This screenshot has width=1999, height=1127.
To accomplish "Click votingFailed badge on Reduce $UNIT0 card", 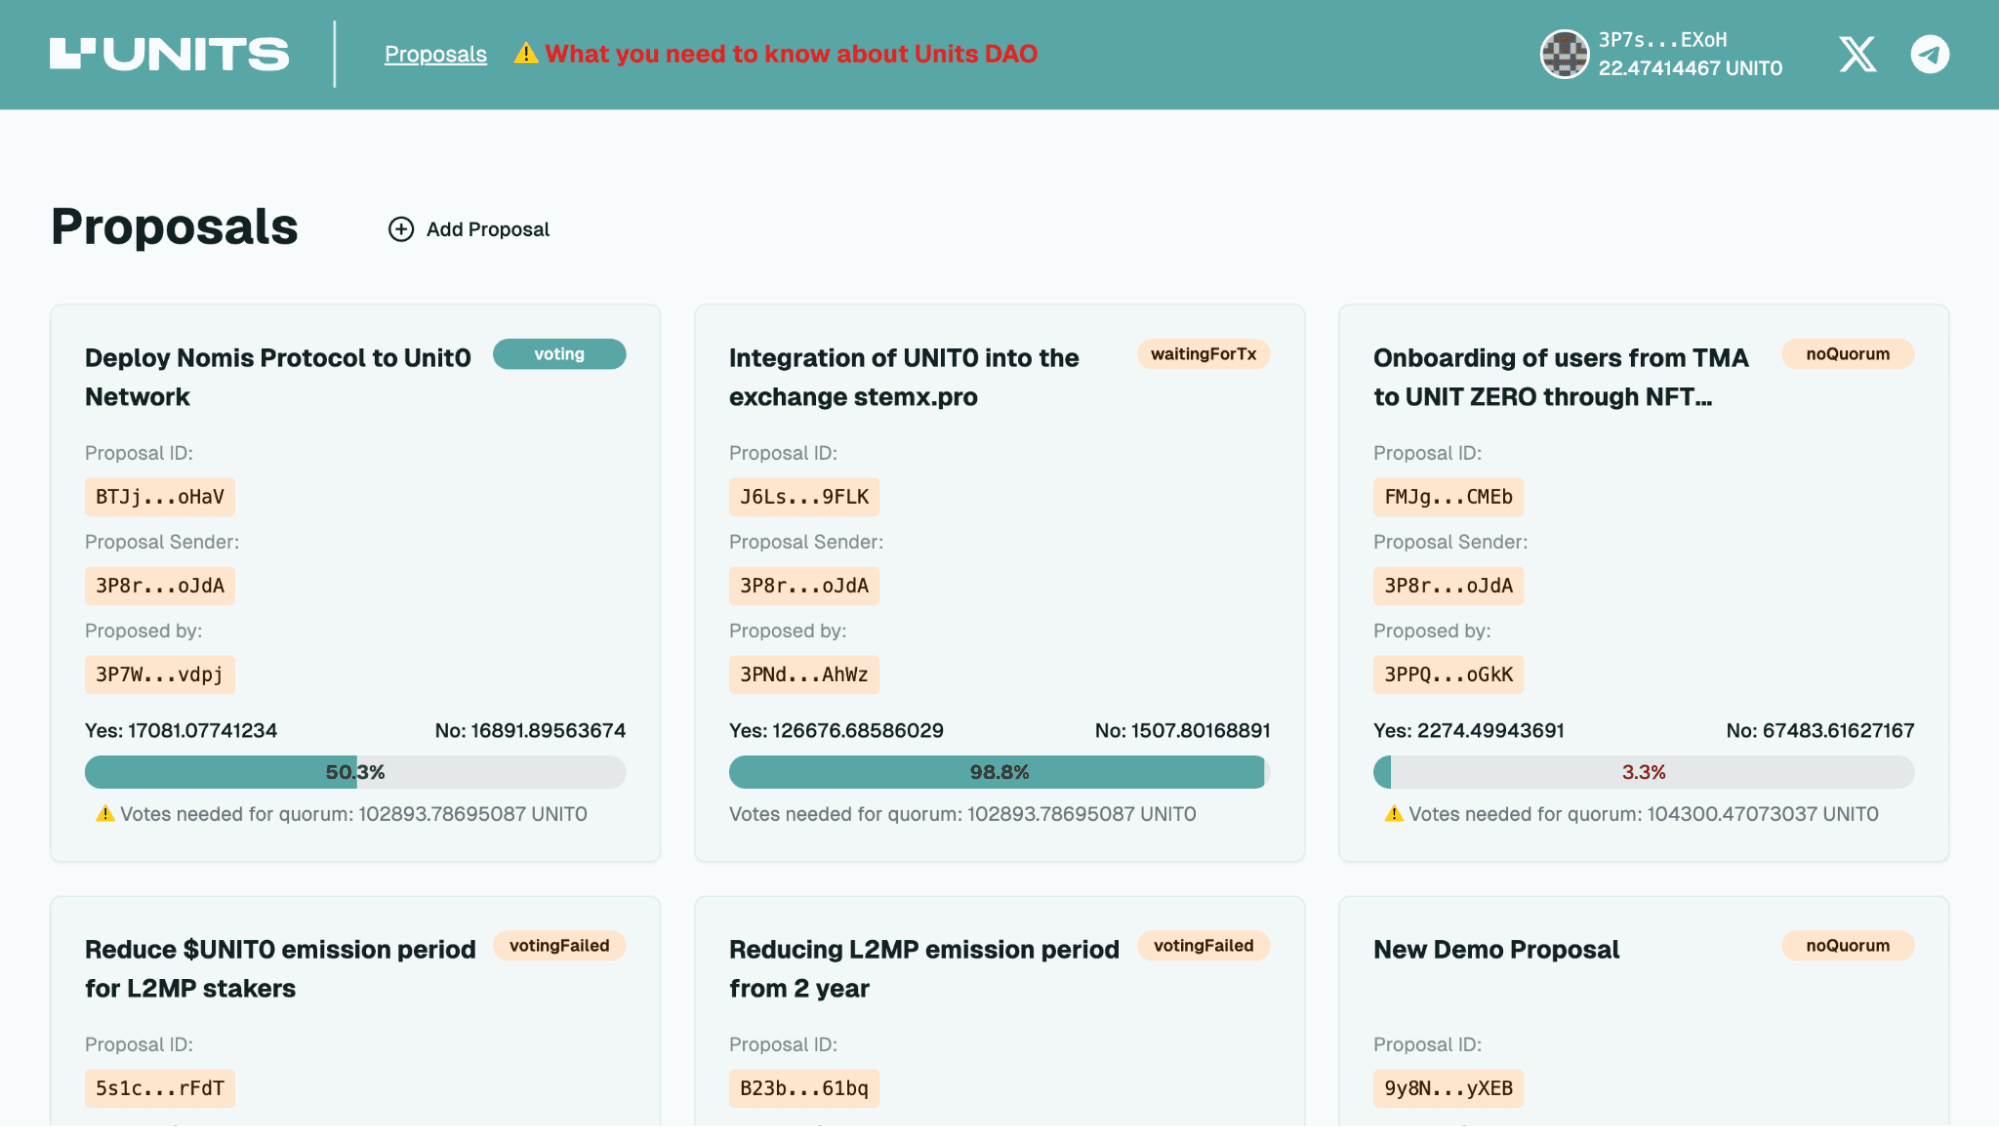I will click(x=559, y=946).
